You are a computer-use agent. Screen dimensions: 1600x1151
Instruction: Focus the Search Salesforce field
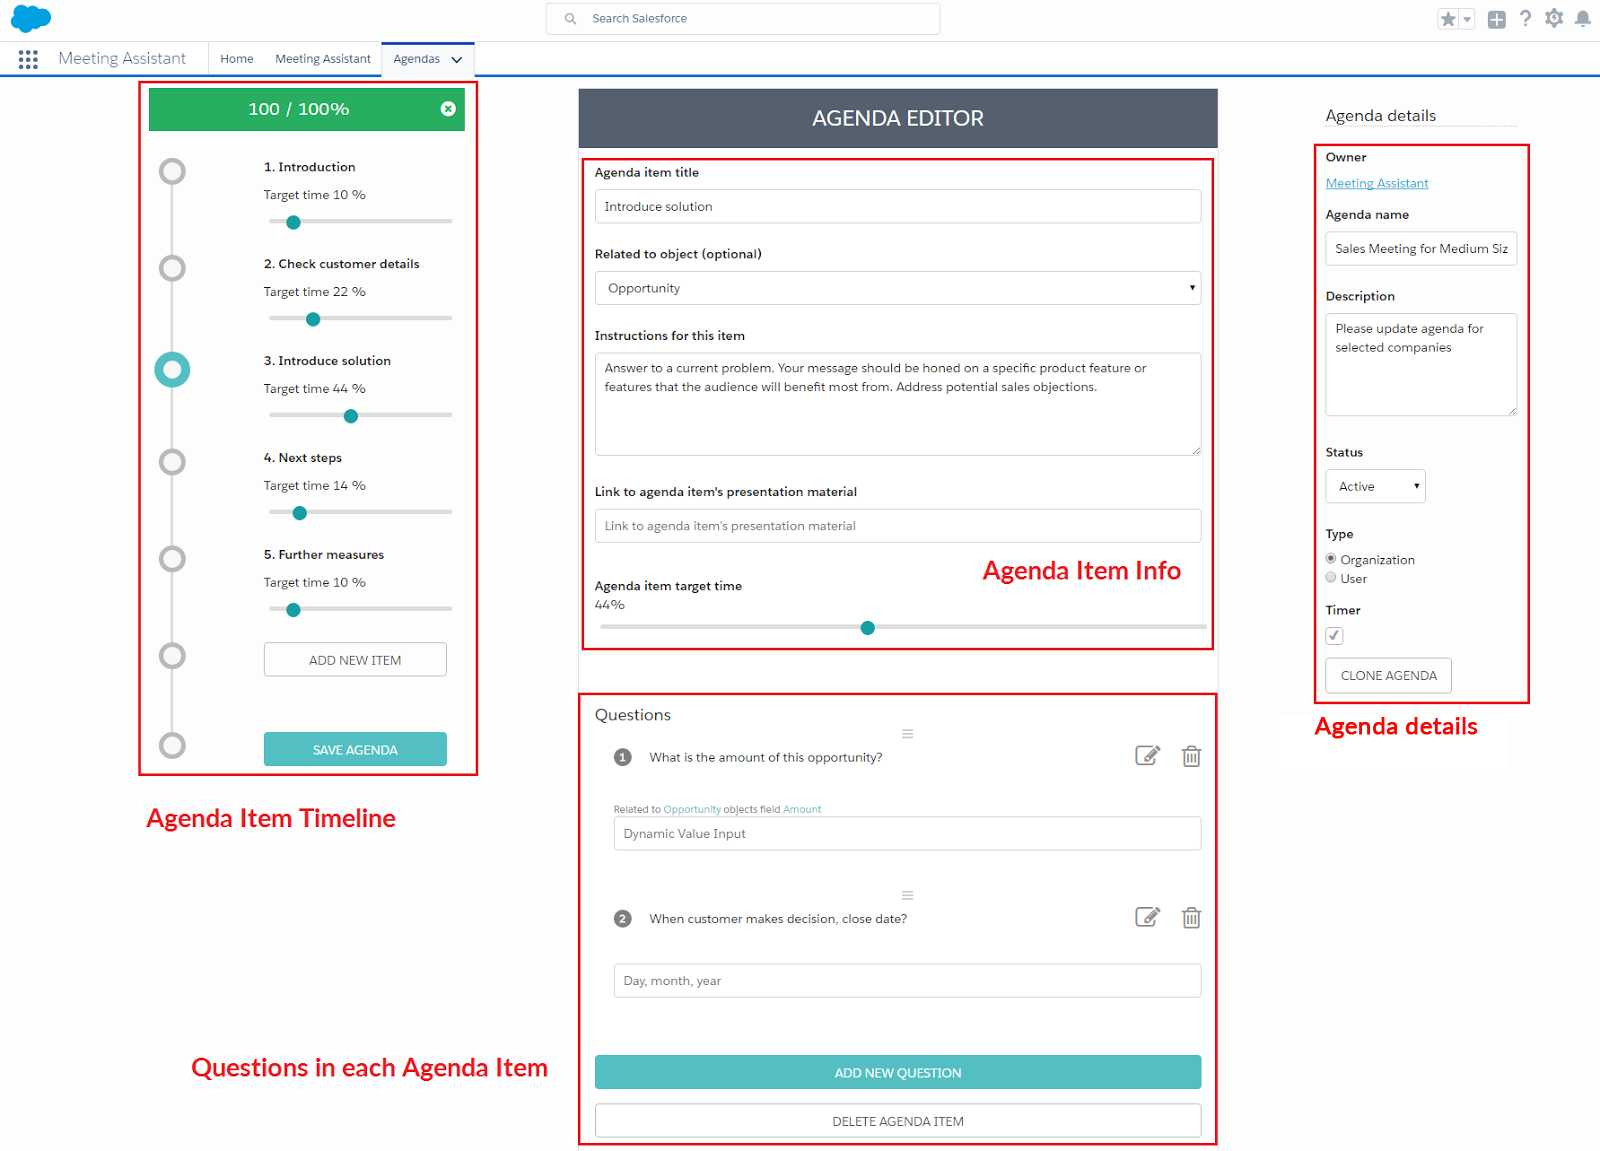click(x=743, y=19)
